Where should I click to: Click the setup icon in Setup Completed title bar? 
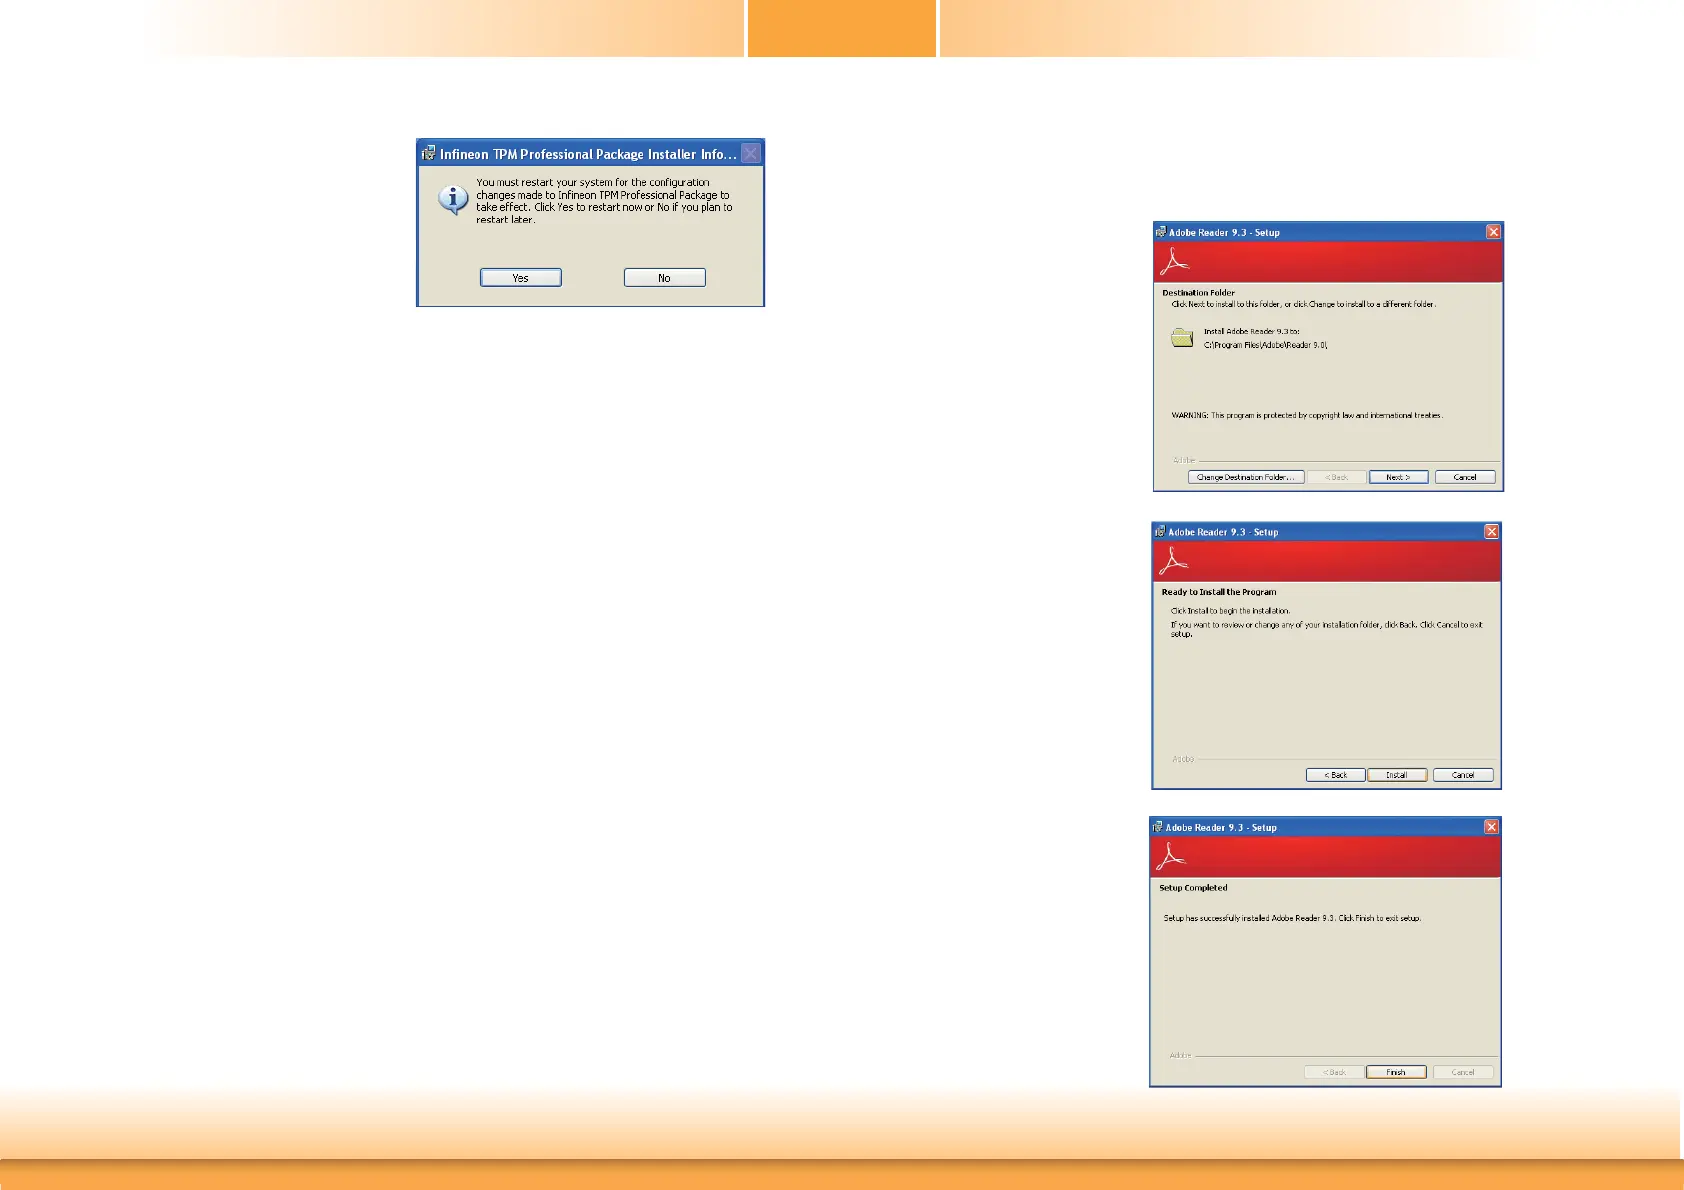1158,827
